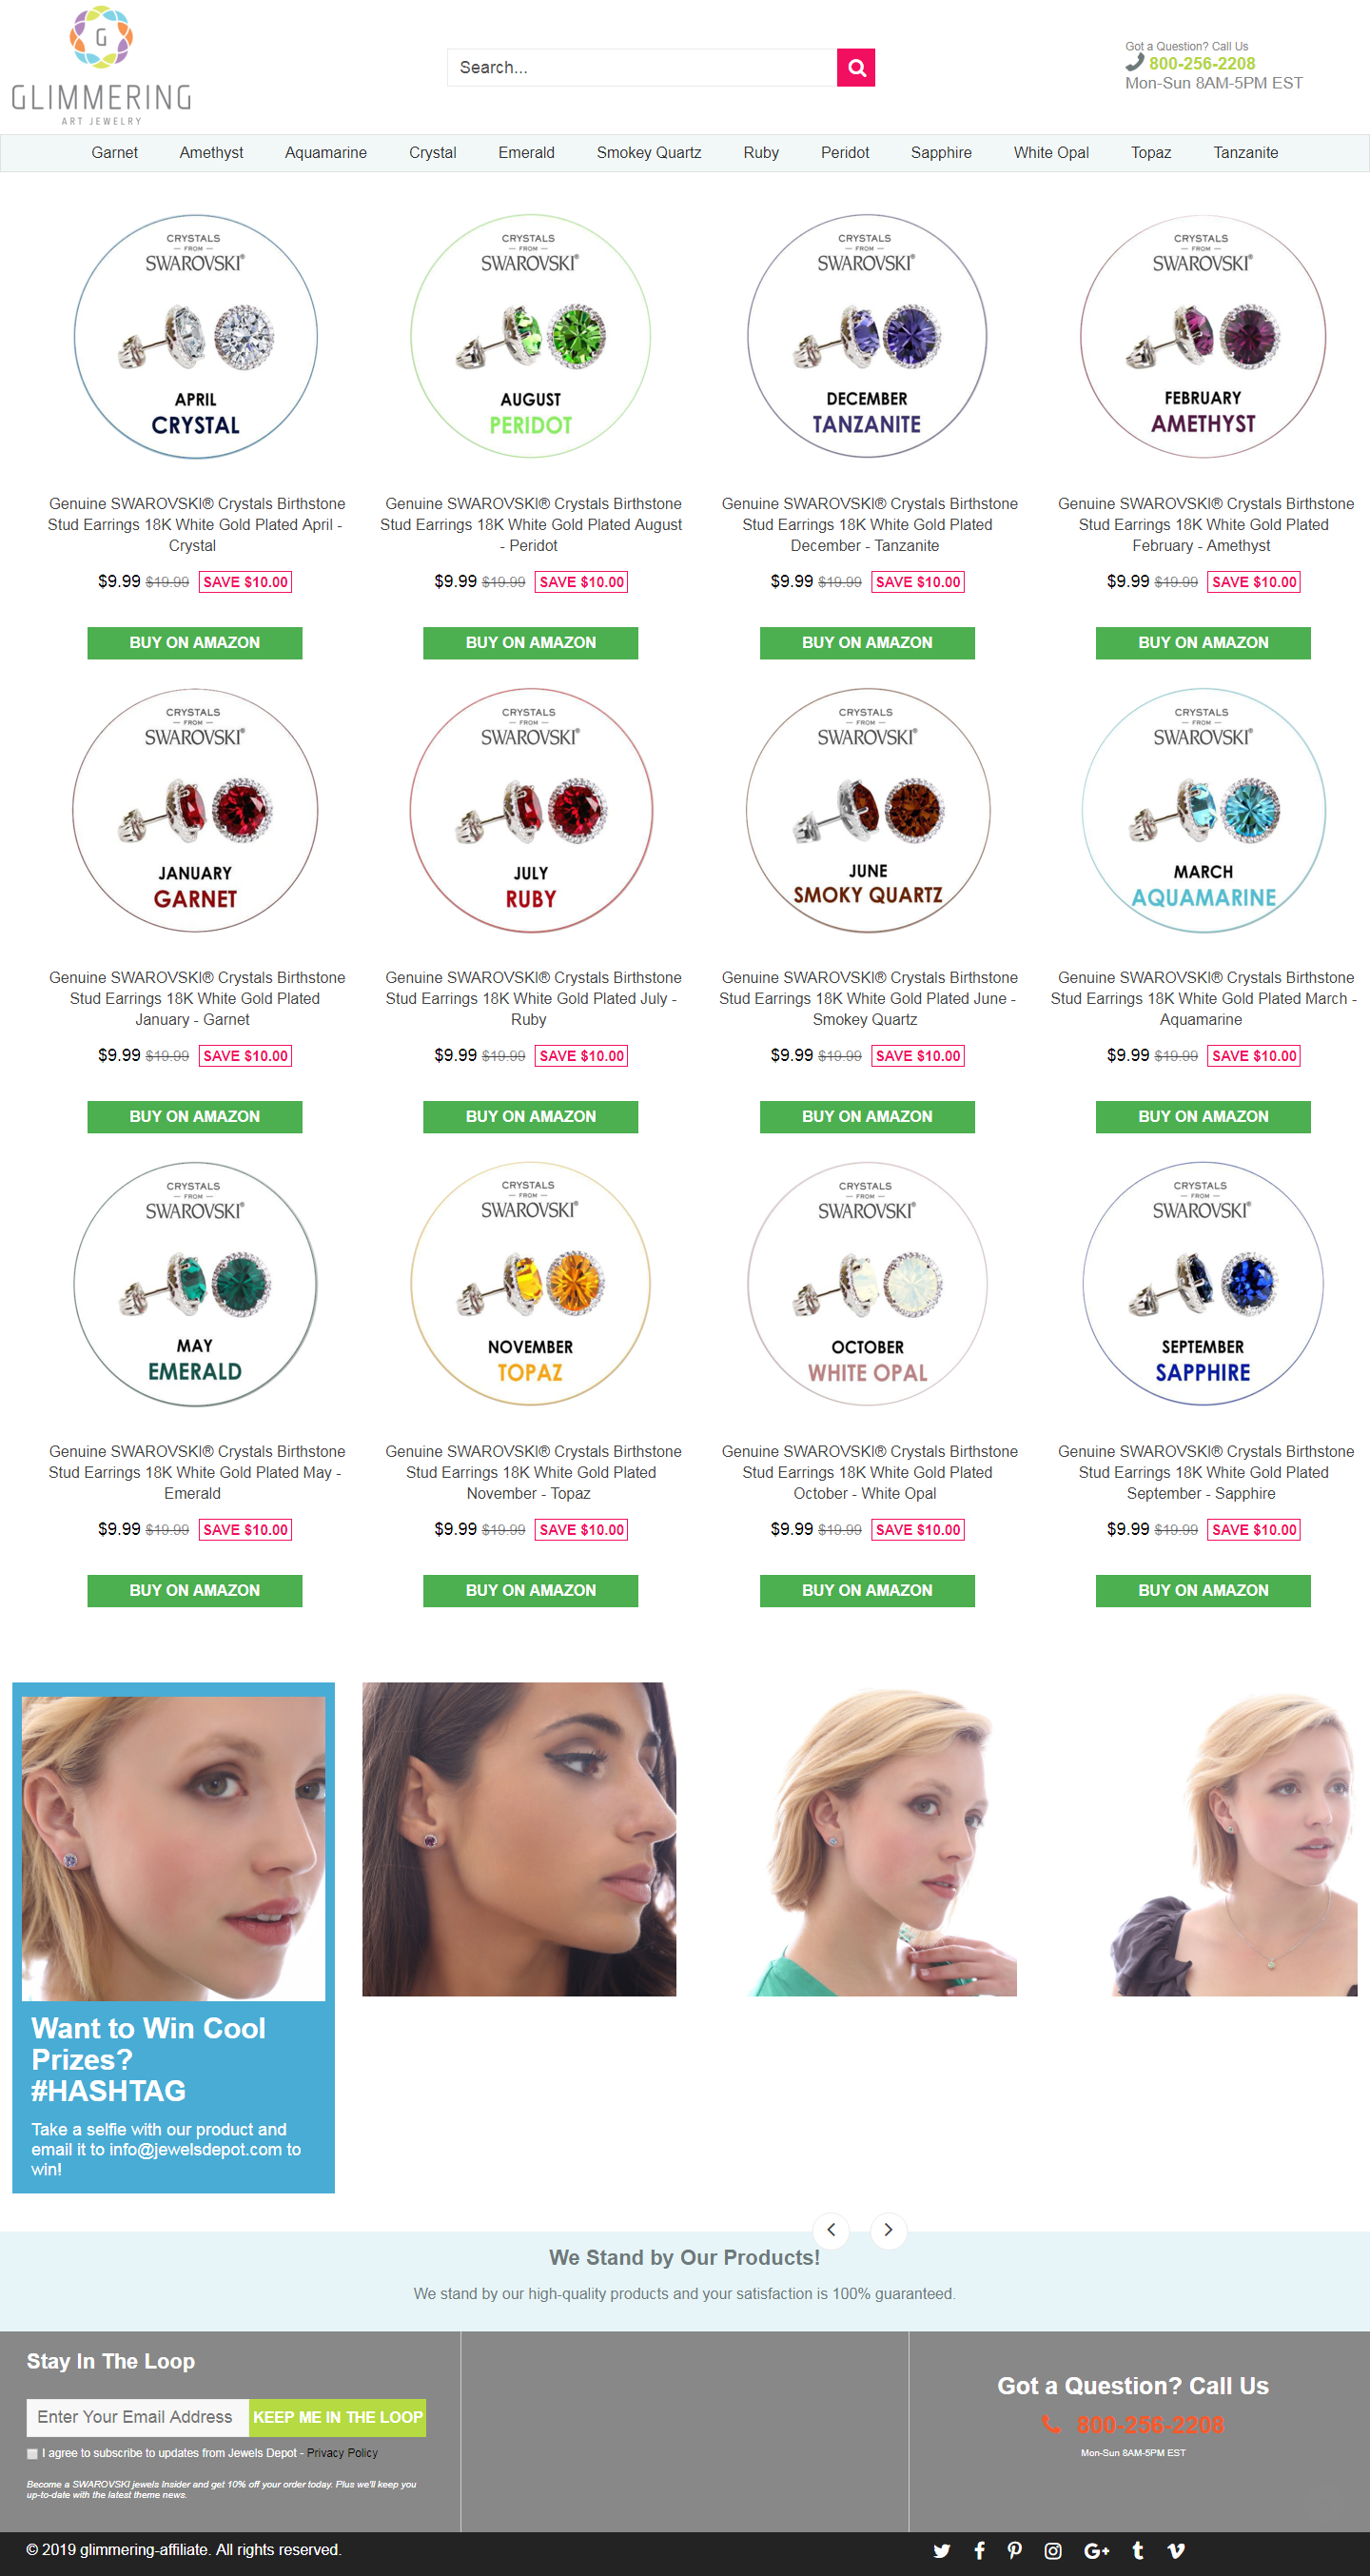The width and height of the screenshot is (1370, 2576).
Task: Click the magnifier search button
Action: pos(856,68)
